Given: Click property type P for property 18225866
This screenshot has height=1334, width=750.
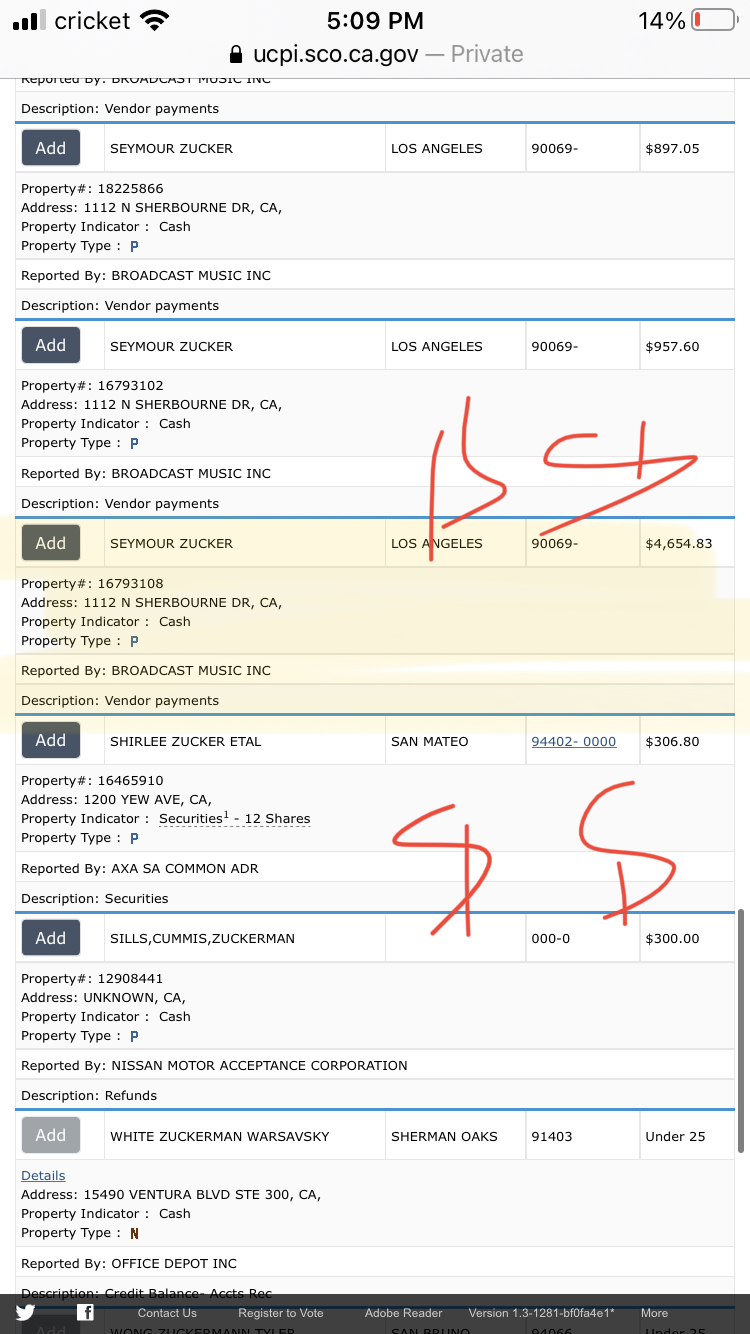Looking at the screenshot, I should point(134,246).
